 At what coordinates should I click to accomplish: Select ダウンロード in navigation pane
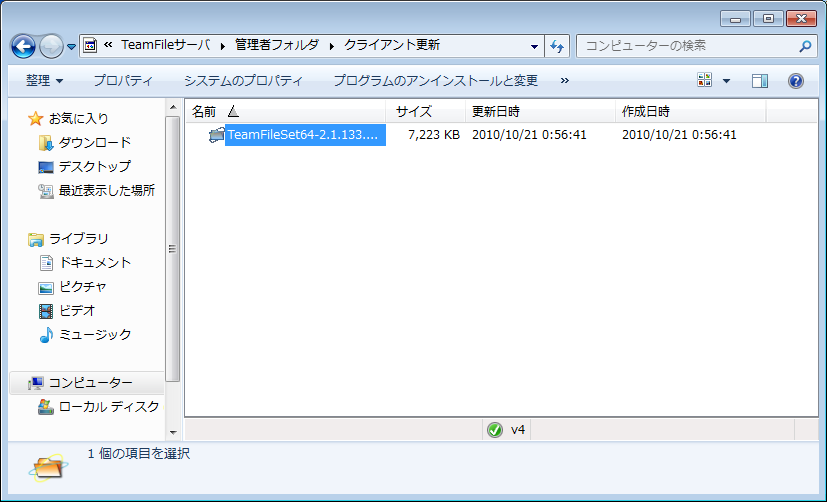click(x=94, y=143)
